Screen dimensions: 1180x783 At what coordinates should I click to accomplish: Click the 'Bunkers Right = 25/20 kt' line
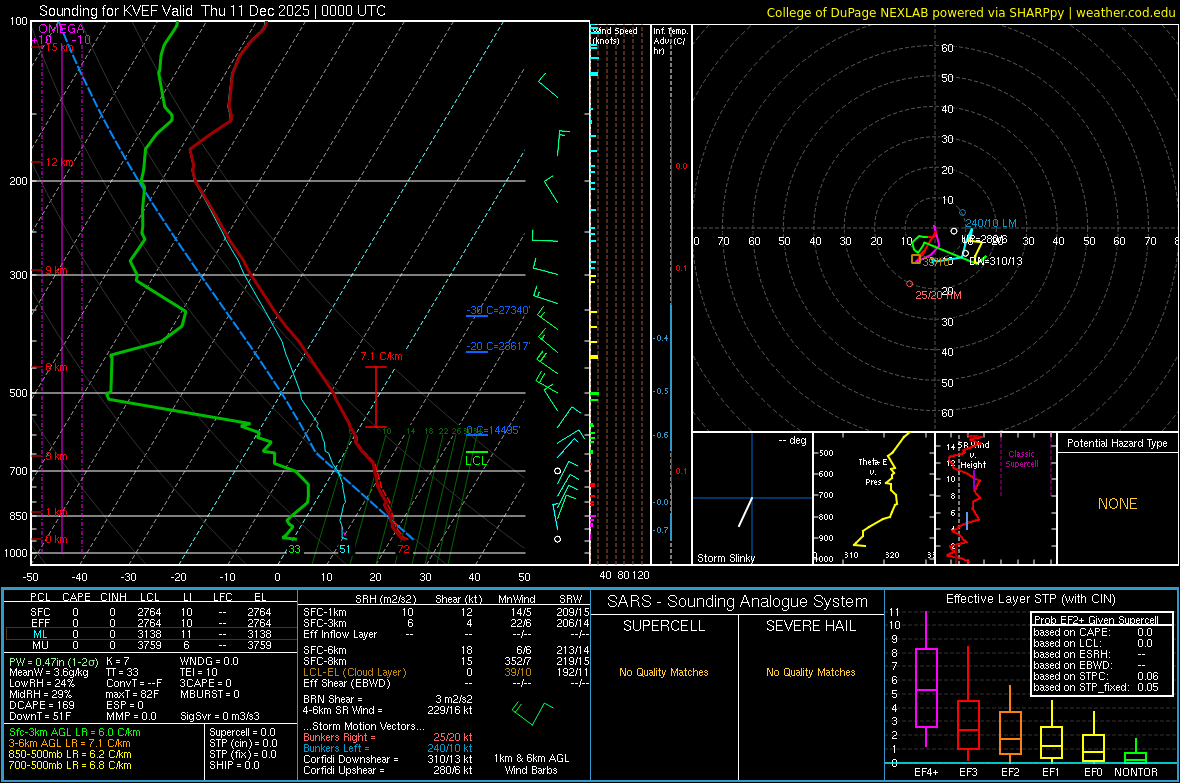pos(388,737)
